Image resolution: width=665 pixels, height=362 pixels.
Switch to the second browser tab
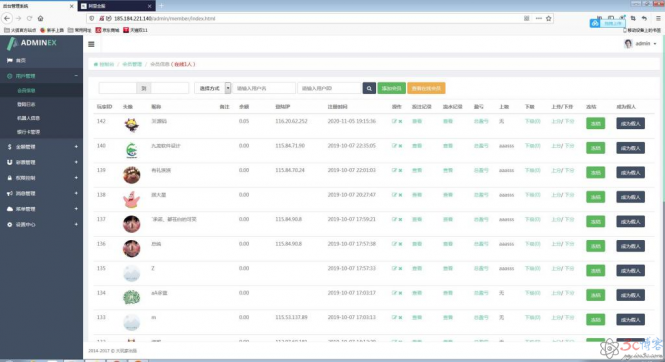coord(116,6)
